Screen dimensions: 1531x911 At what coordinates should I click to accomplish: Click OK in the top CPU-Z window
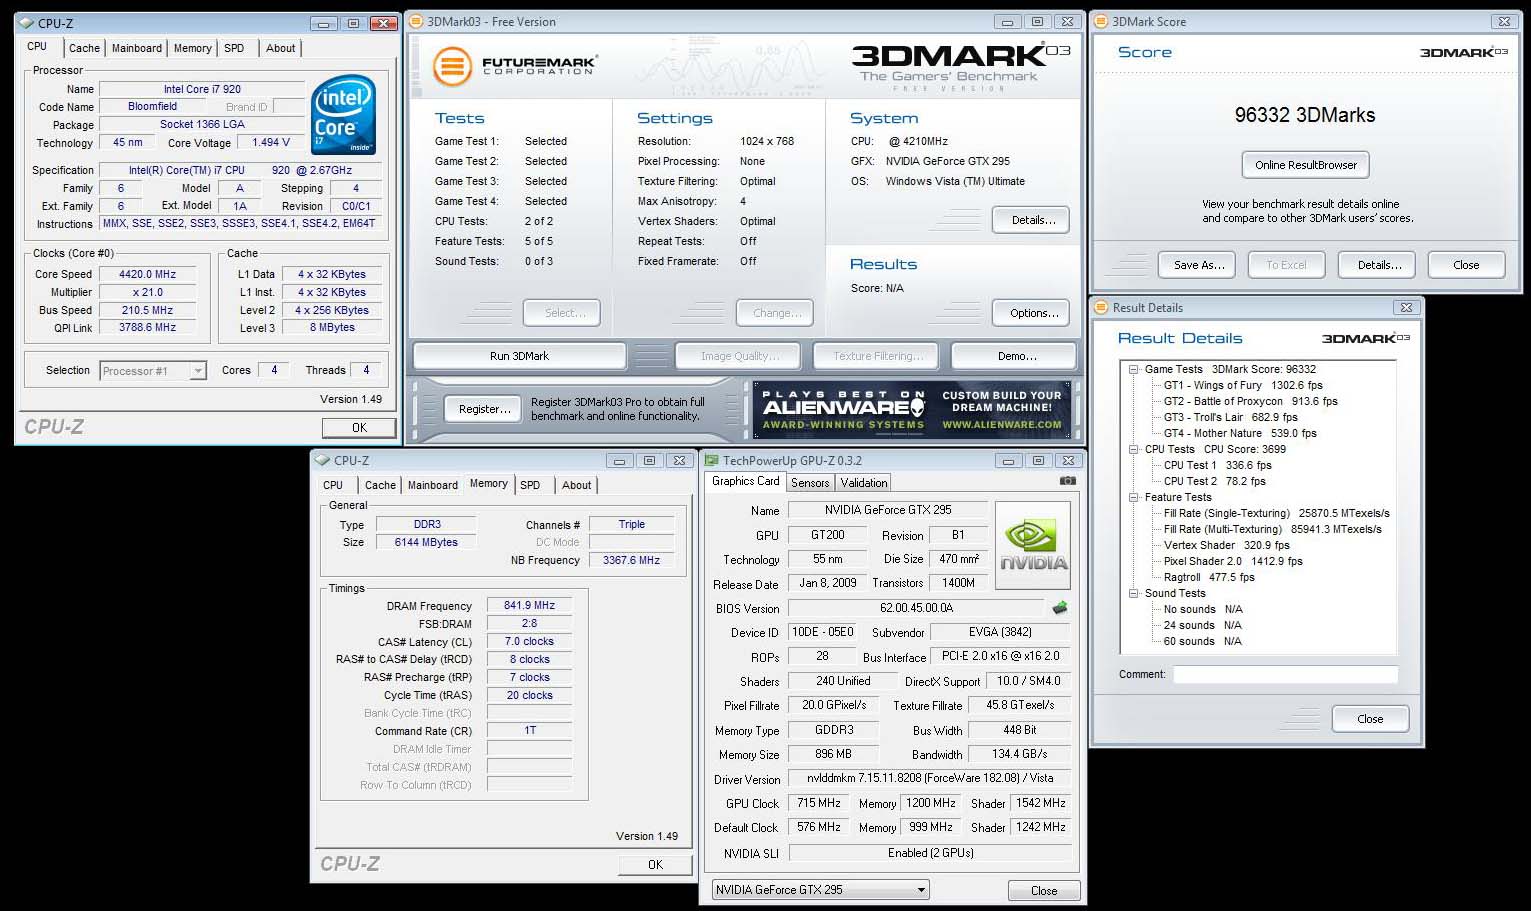pos(359,427)
